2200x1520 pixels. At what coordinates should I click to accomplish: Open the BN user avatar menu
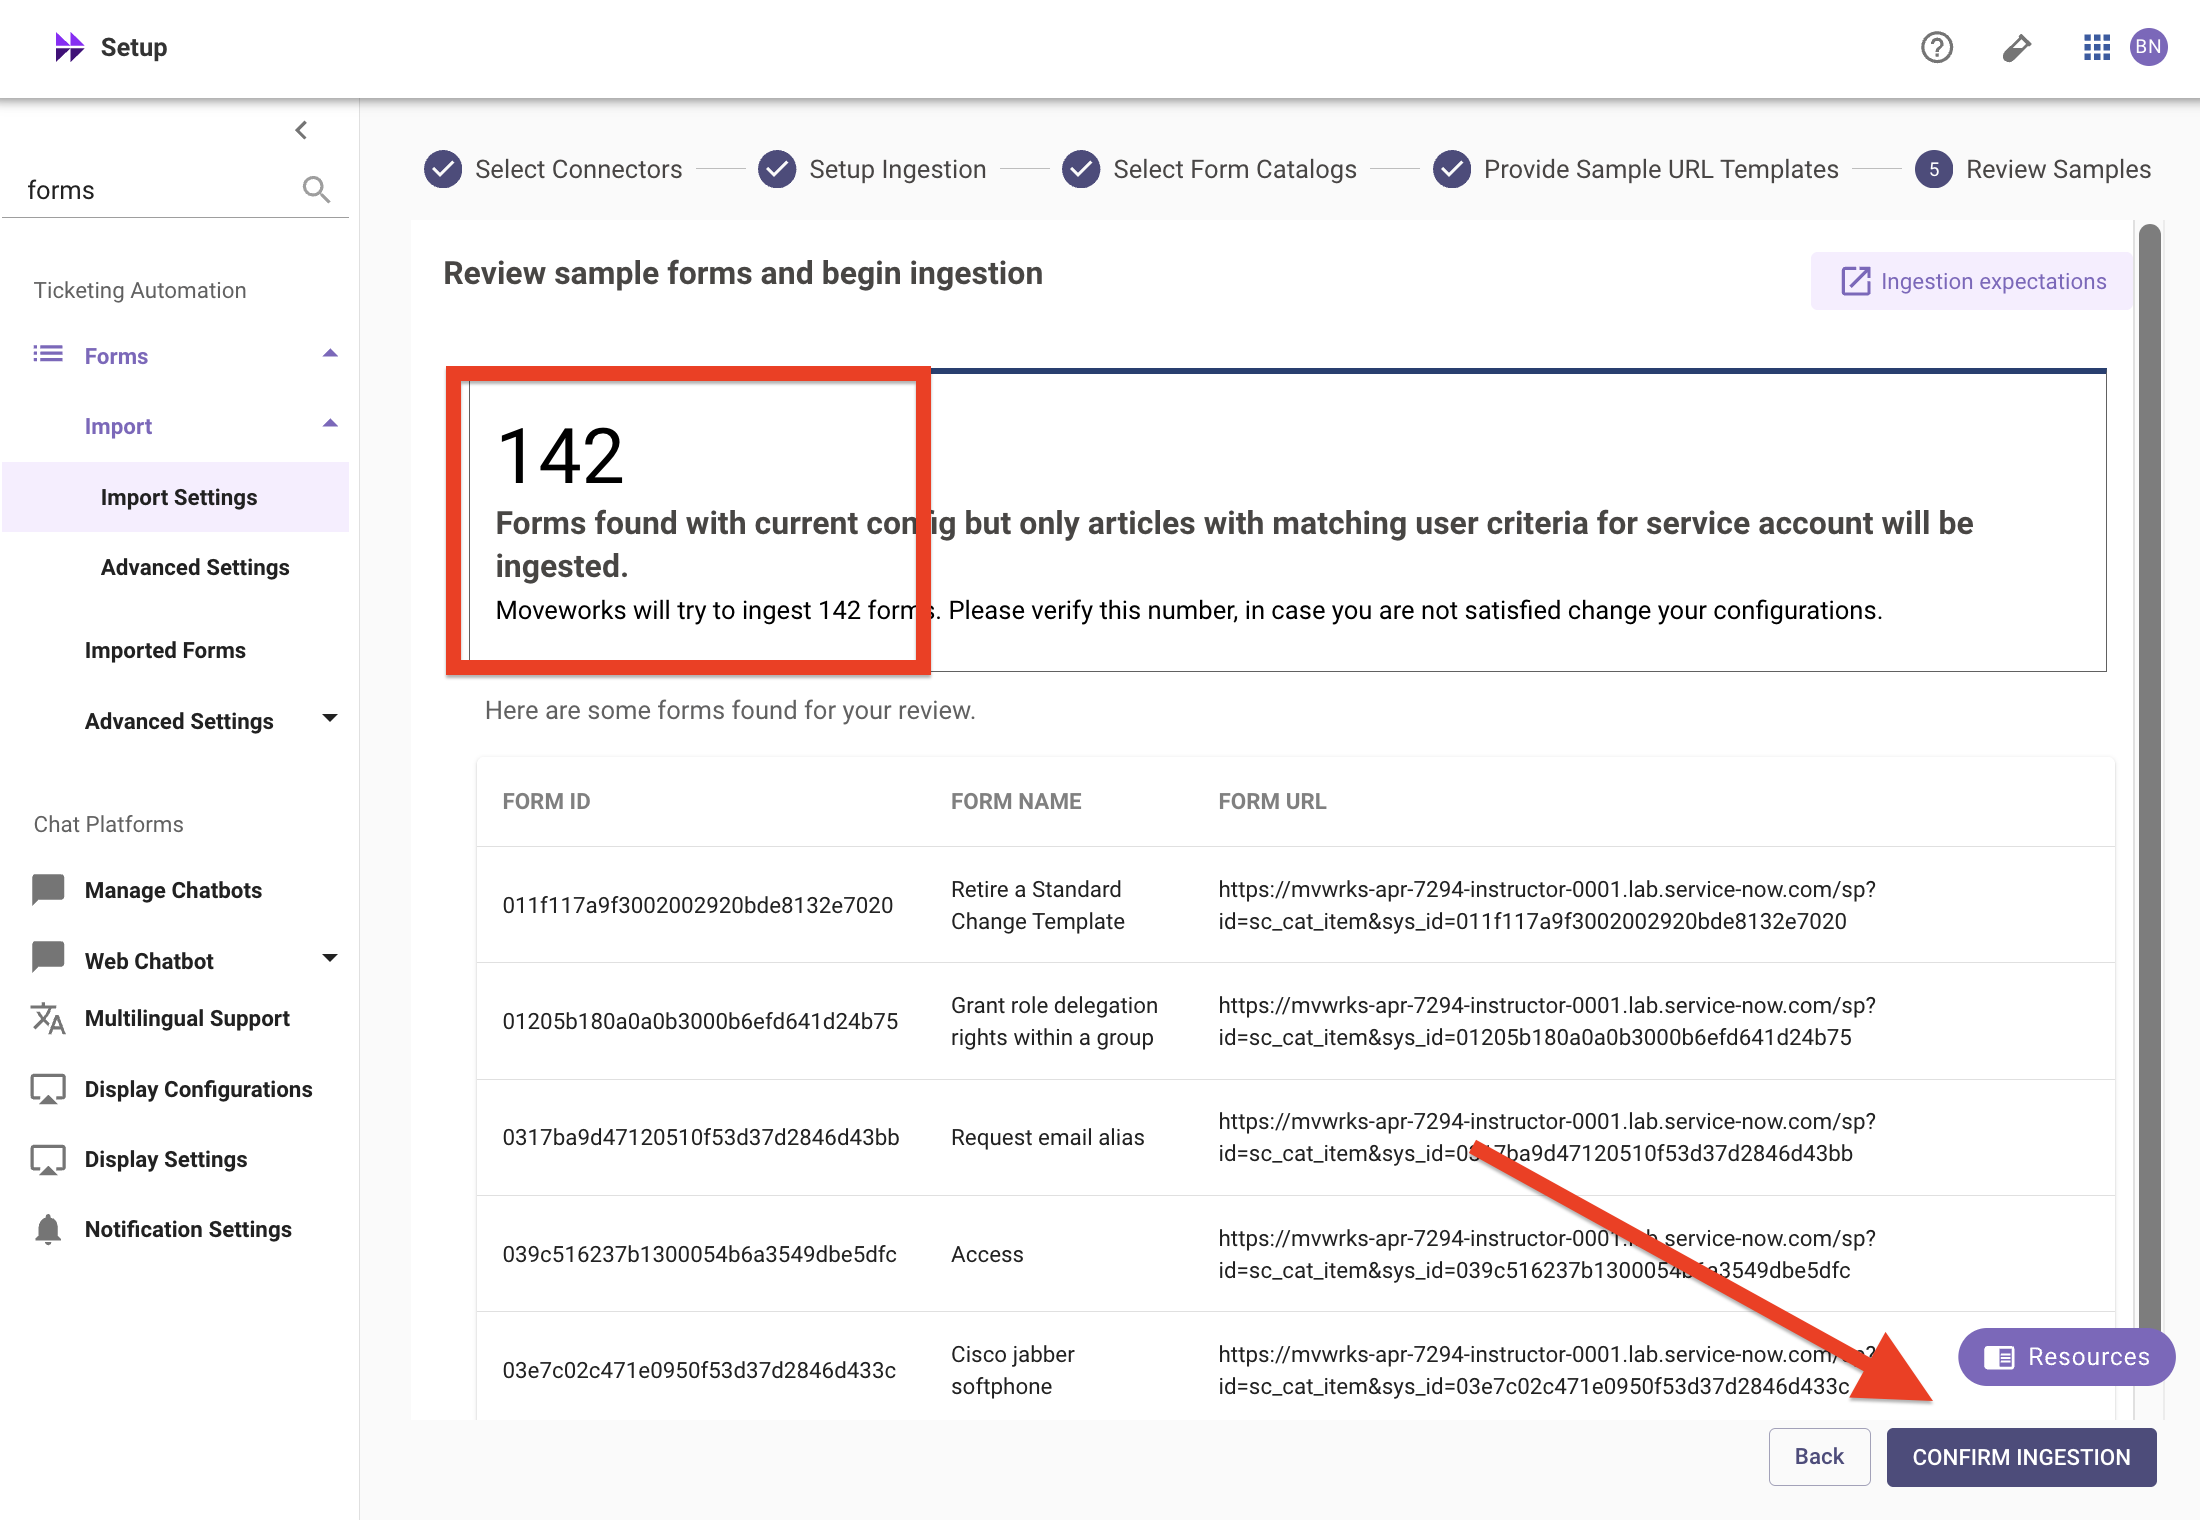[x=2148, y=47]
